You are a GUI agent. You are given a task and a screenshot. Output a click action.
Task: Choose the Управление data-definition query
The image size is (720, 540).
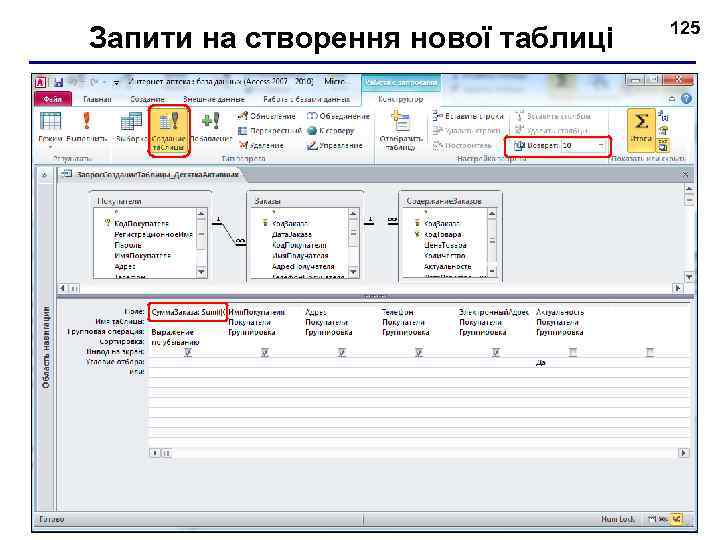coord(335,146)
